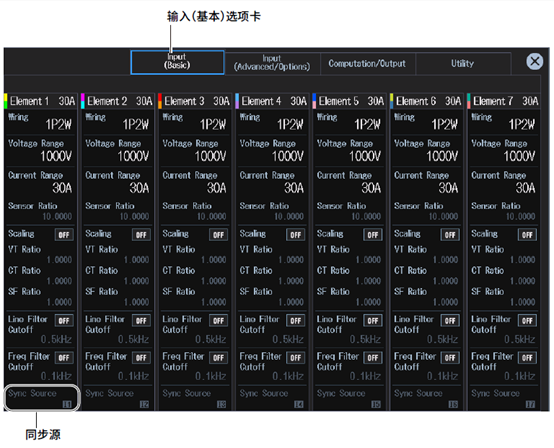Screen dimensions: 554x448
Task: Open Sync Source I4 for Element 4
Action: (x=272, y=398)
